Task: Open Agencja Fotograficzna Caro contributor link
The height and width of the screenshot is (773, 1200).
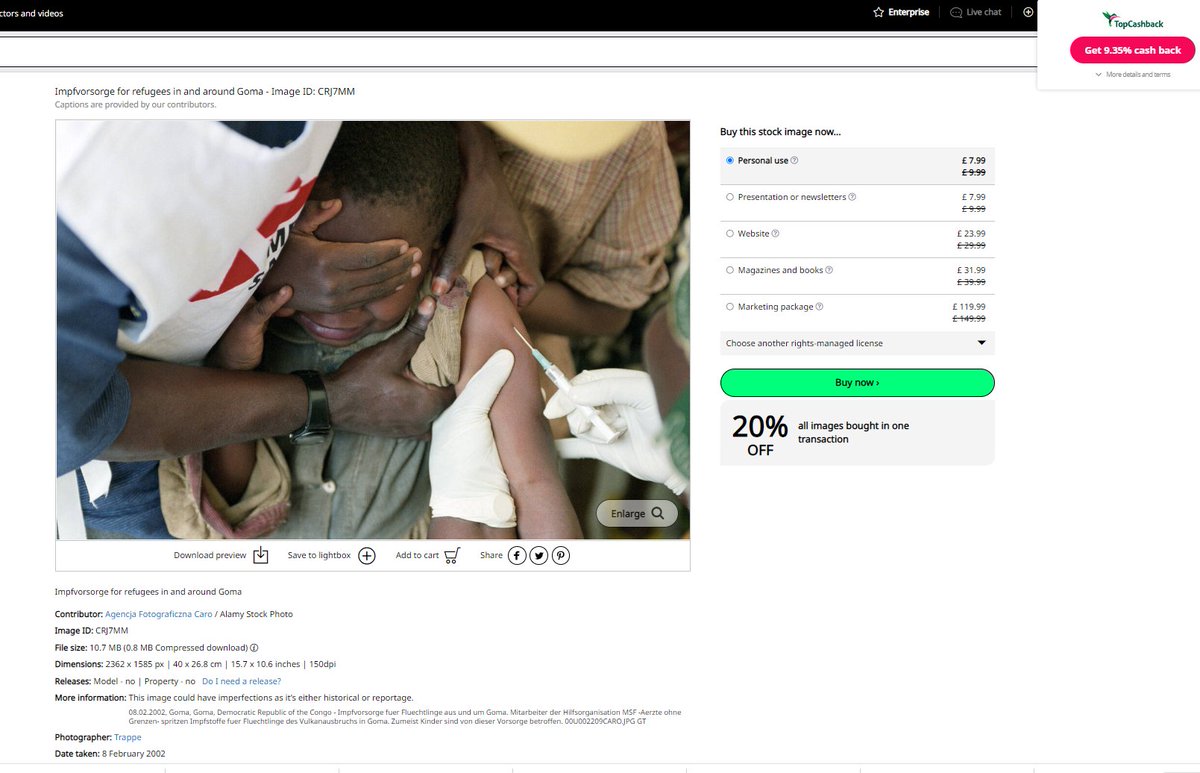Action: [x=159, y=614]
